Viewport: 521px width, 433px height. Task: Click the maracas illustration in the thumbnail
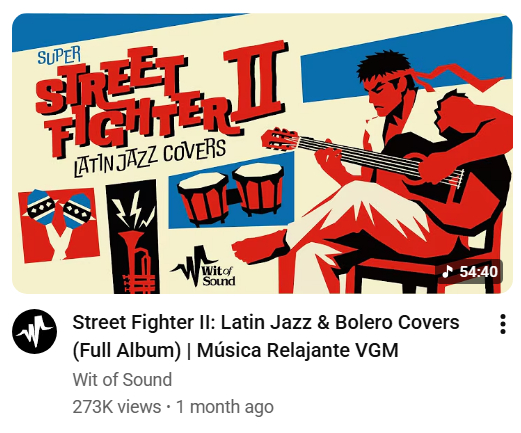pos(59,225)
